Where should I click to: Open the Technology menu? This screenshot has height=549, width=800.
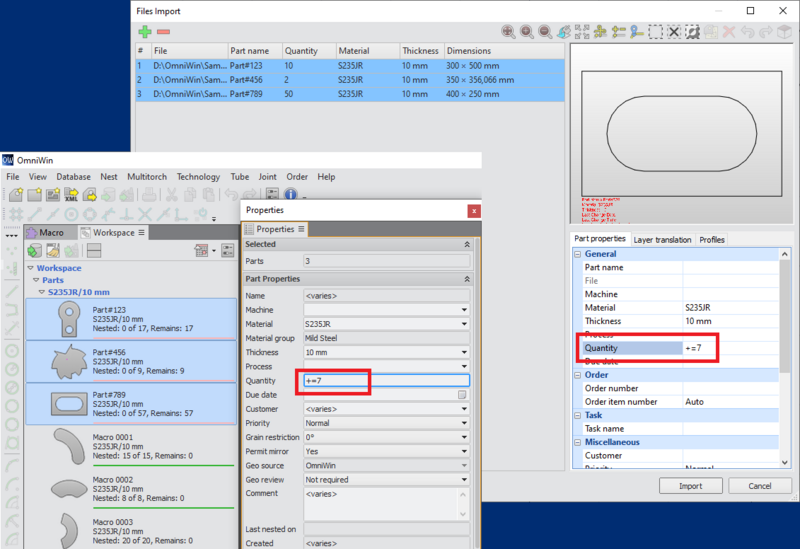click(198, 177)
